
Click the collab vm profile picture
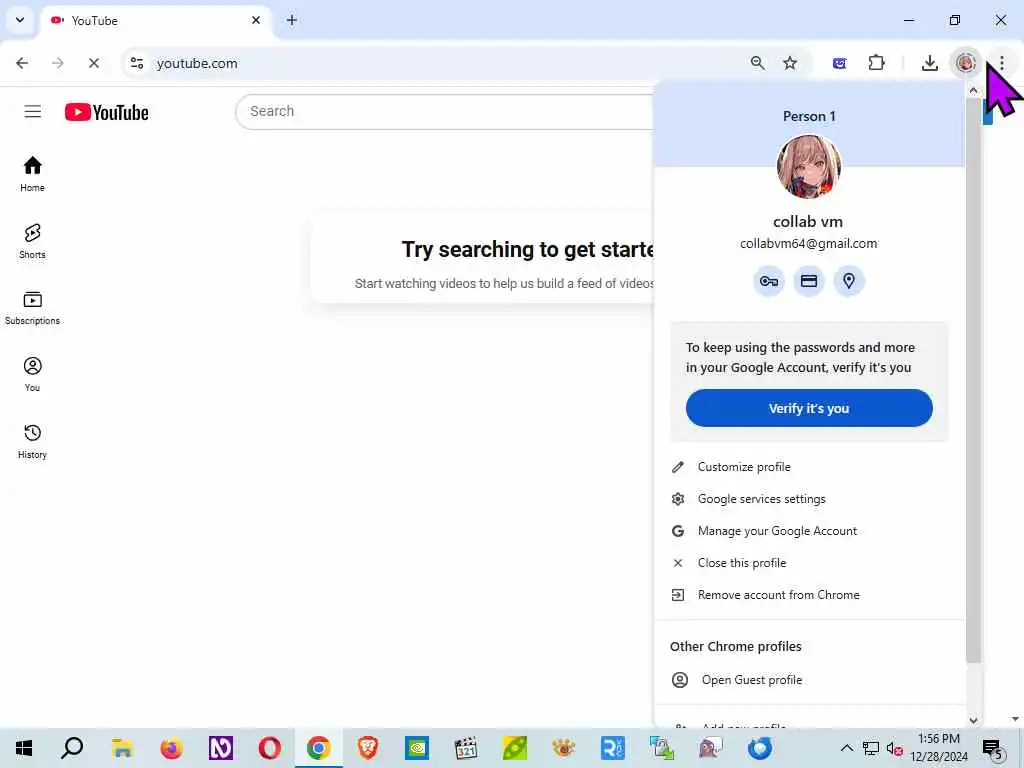[808, 167]
